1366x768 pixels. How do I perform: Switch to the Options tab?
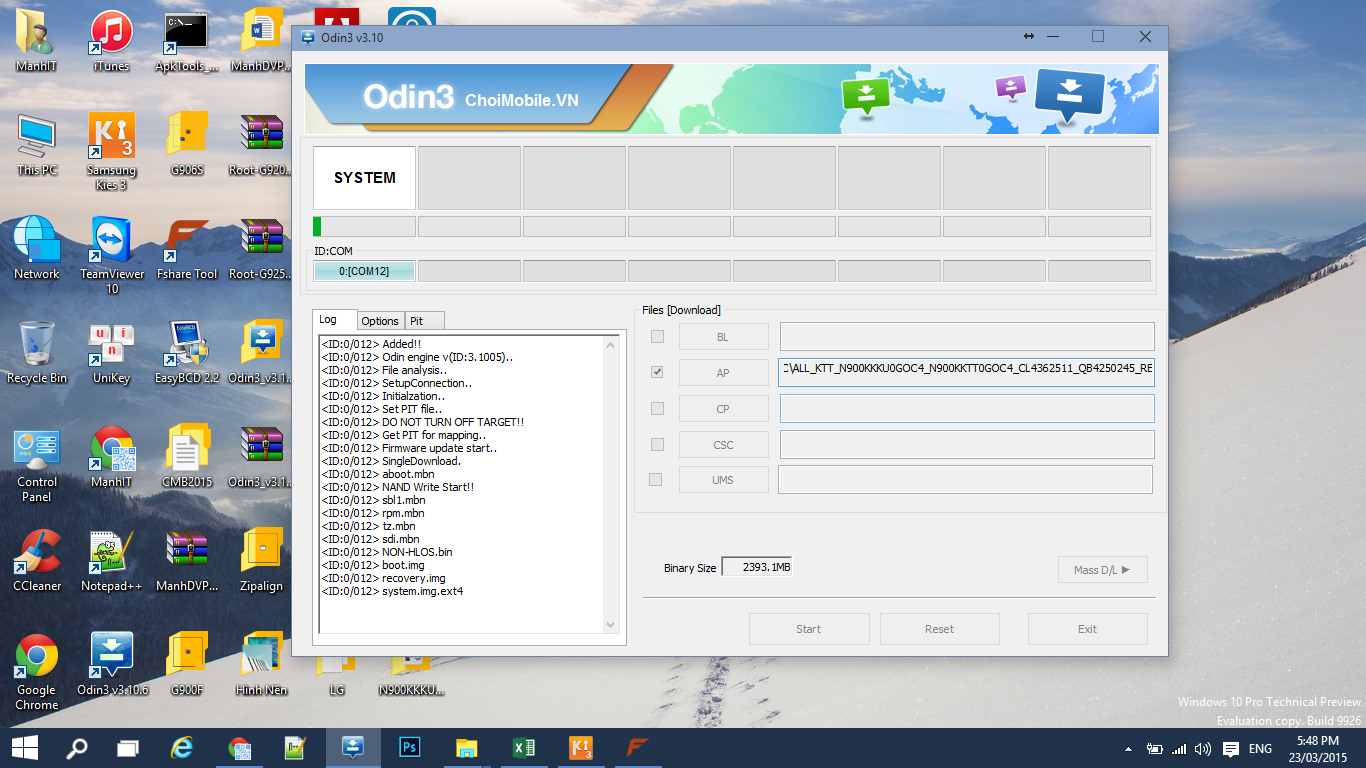(380, 321)
